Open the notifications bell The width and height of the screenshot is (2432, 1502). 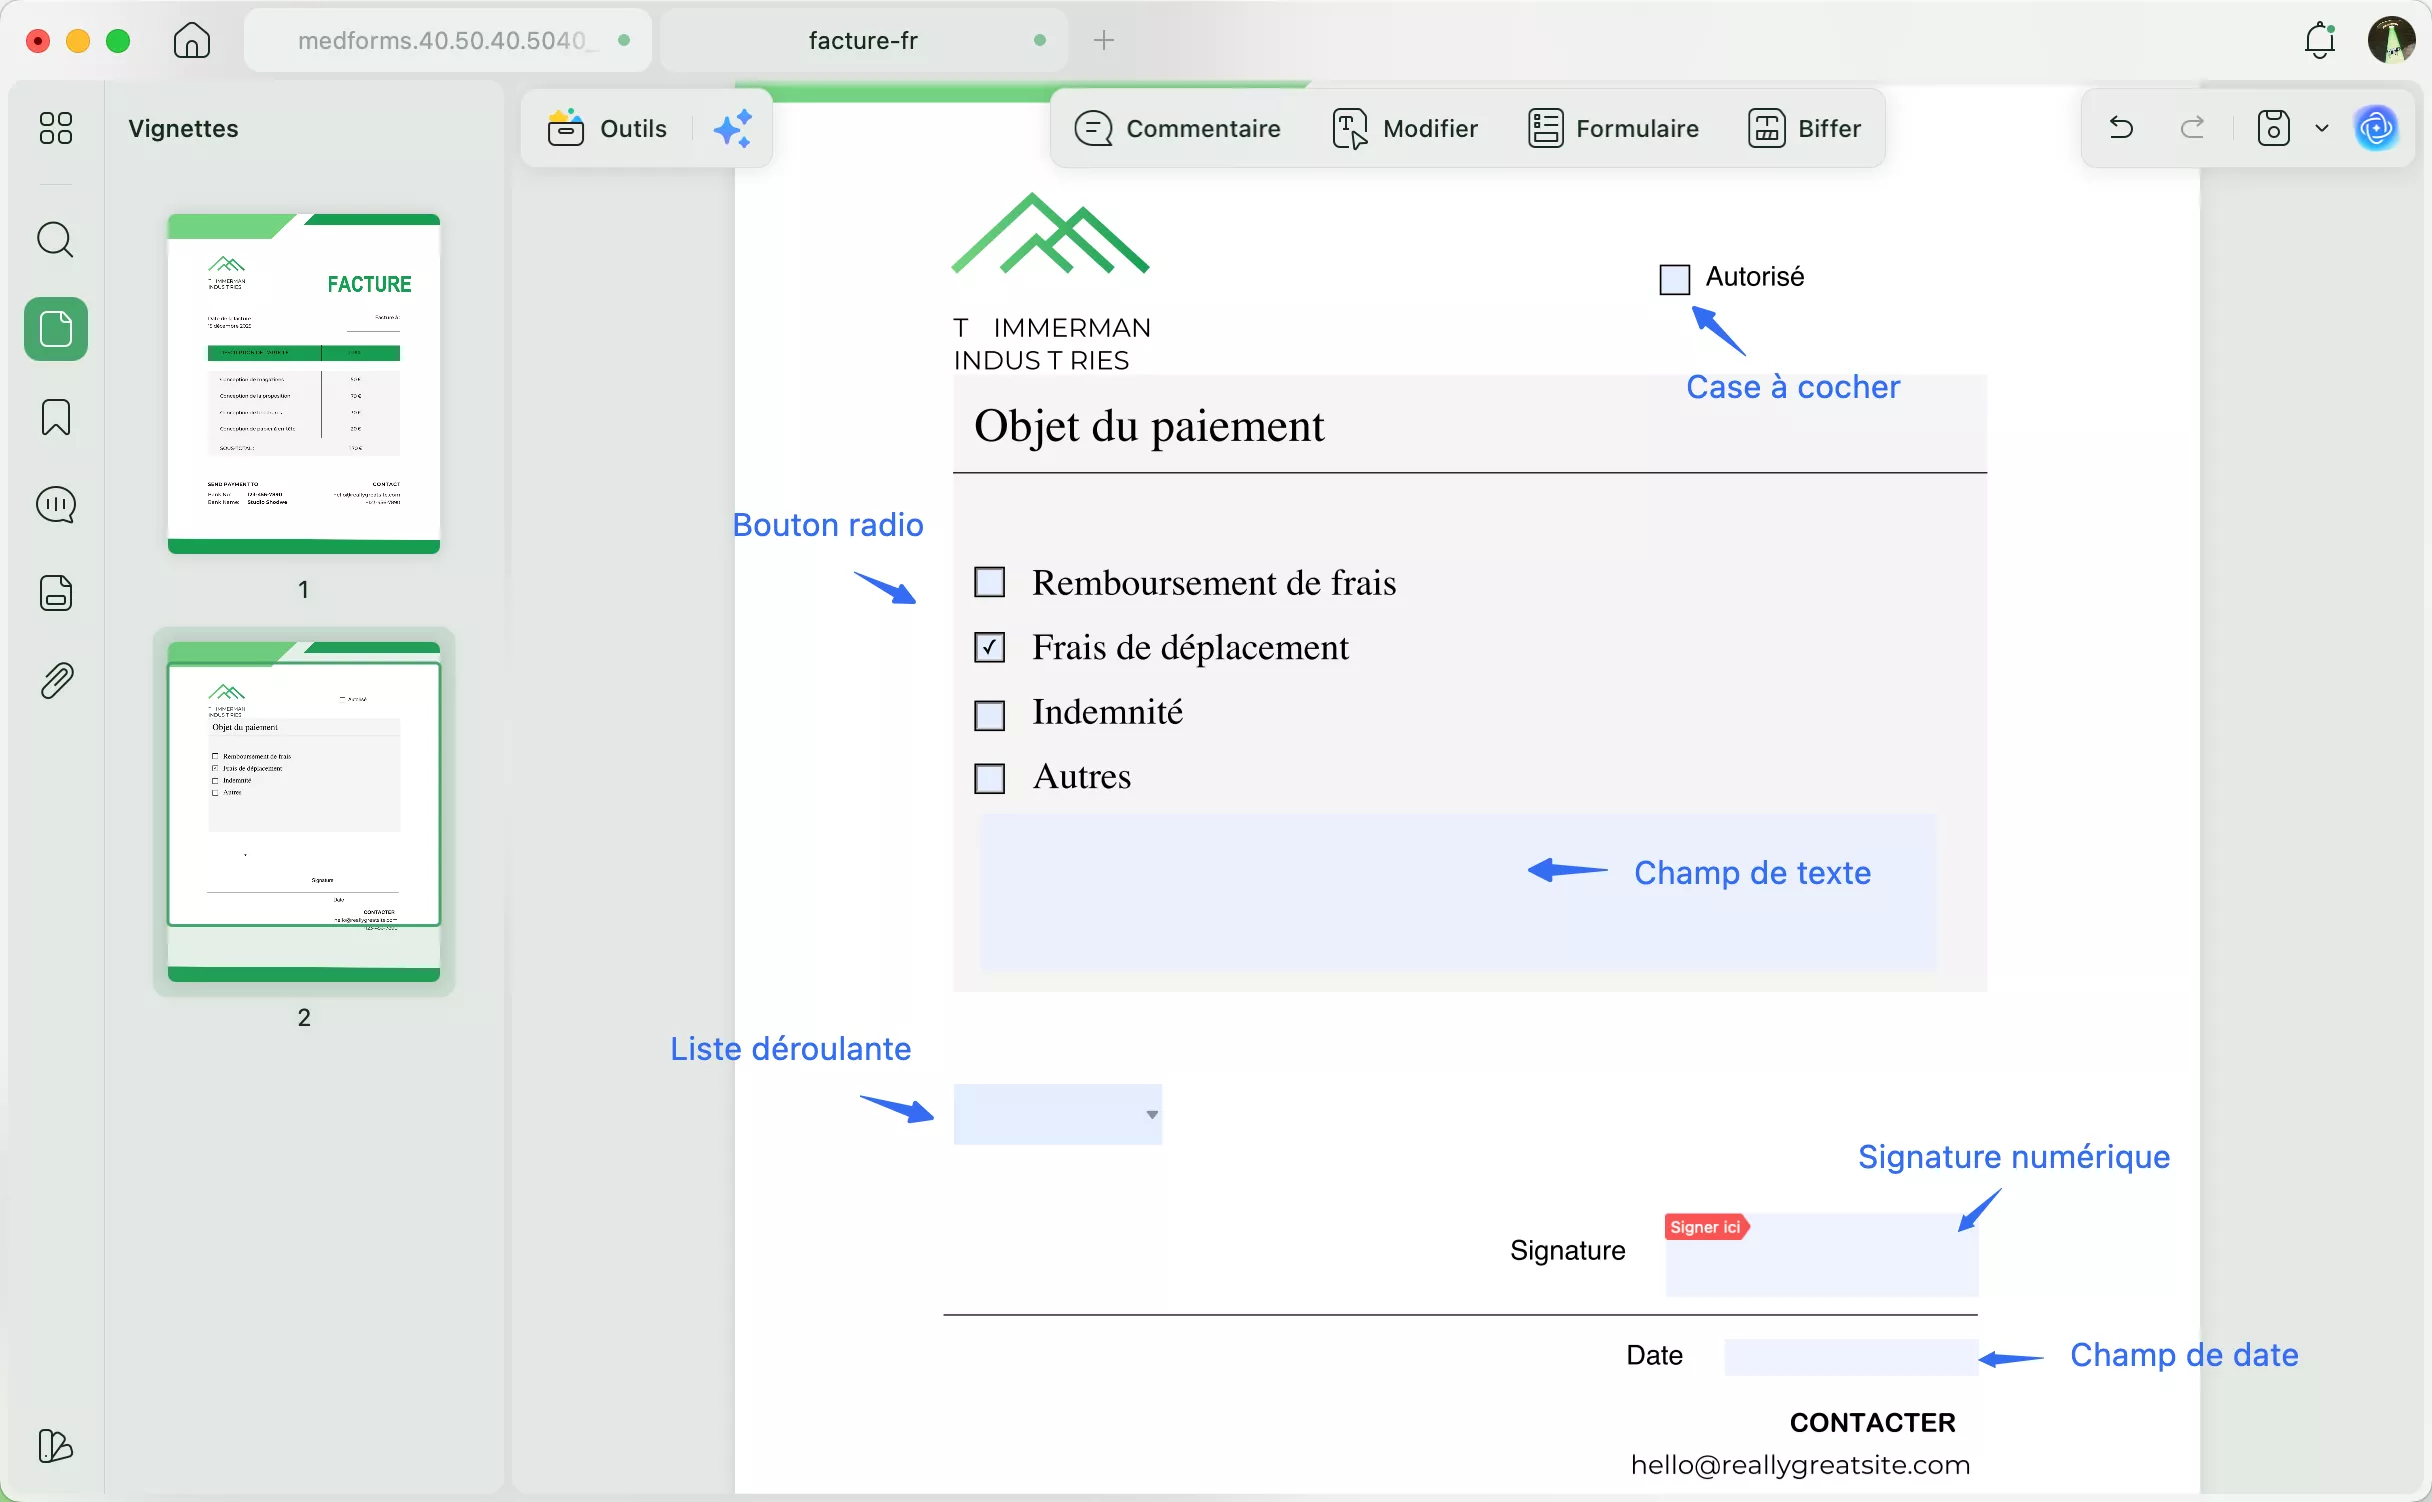[2320, 40]
